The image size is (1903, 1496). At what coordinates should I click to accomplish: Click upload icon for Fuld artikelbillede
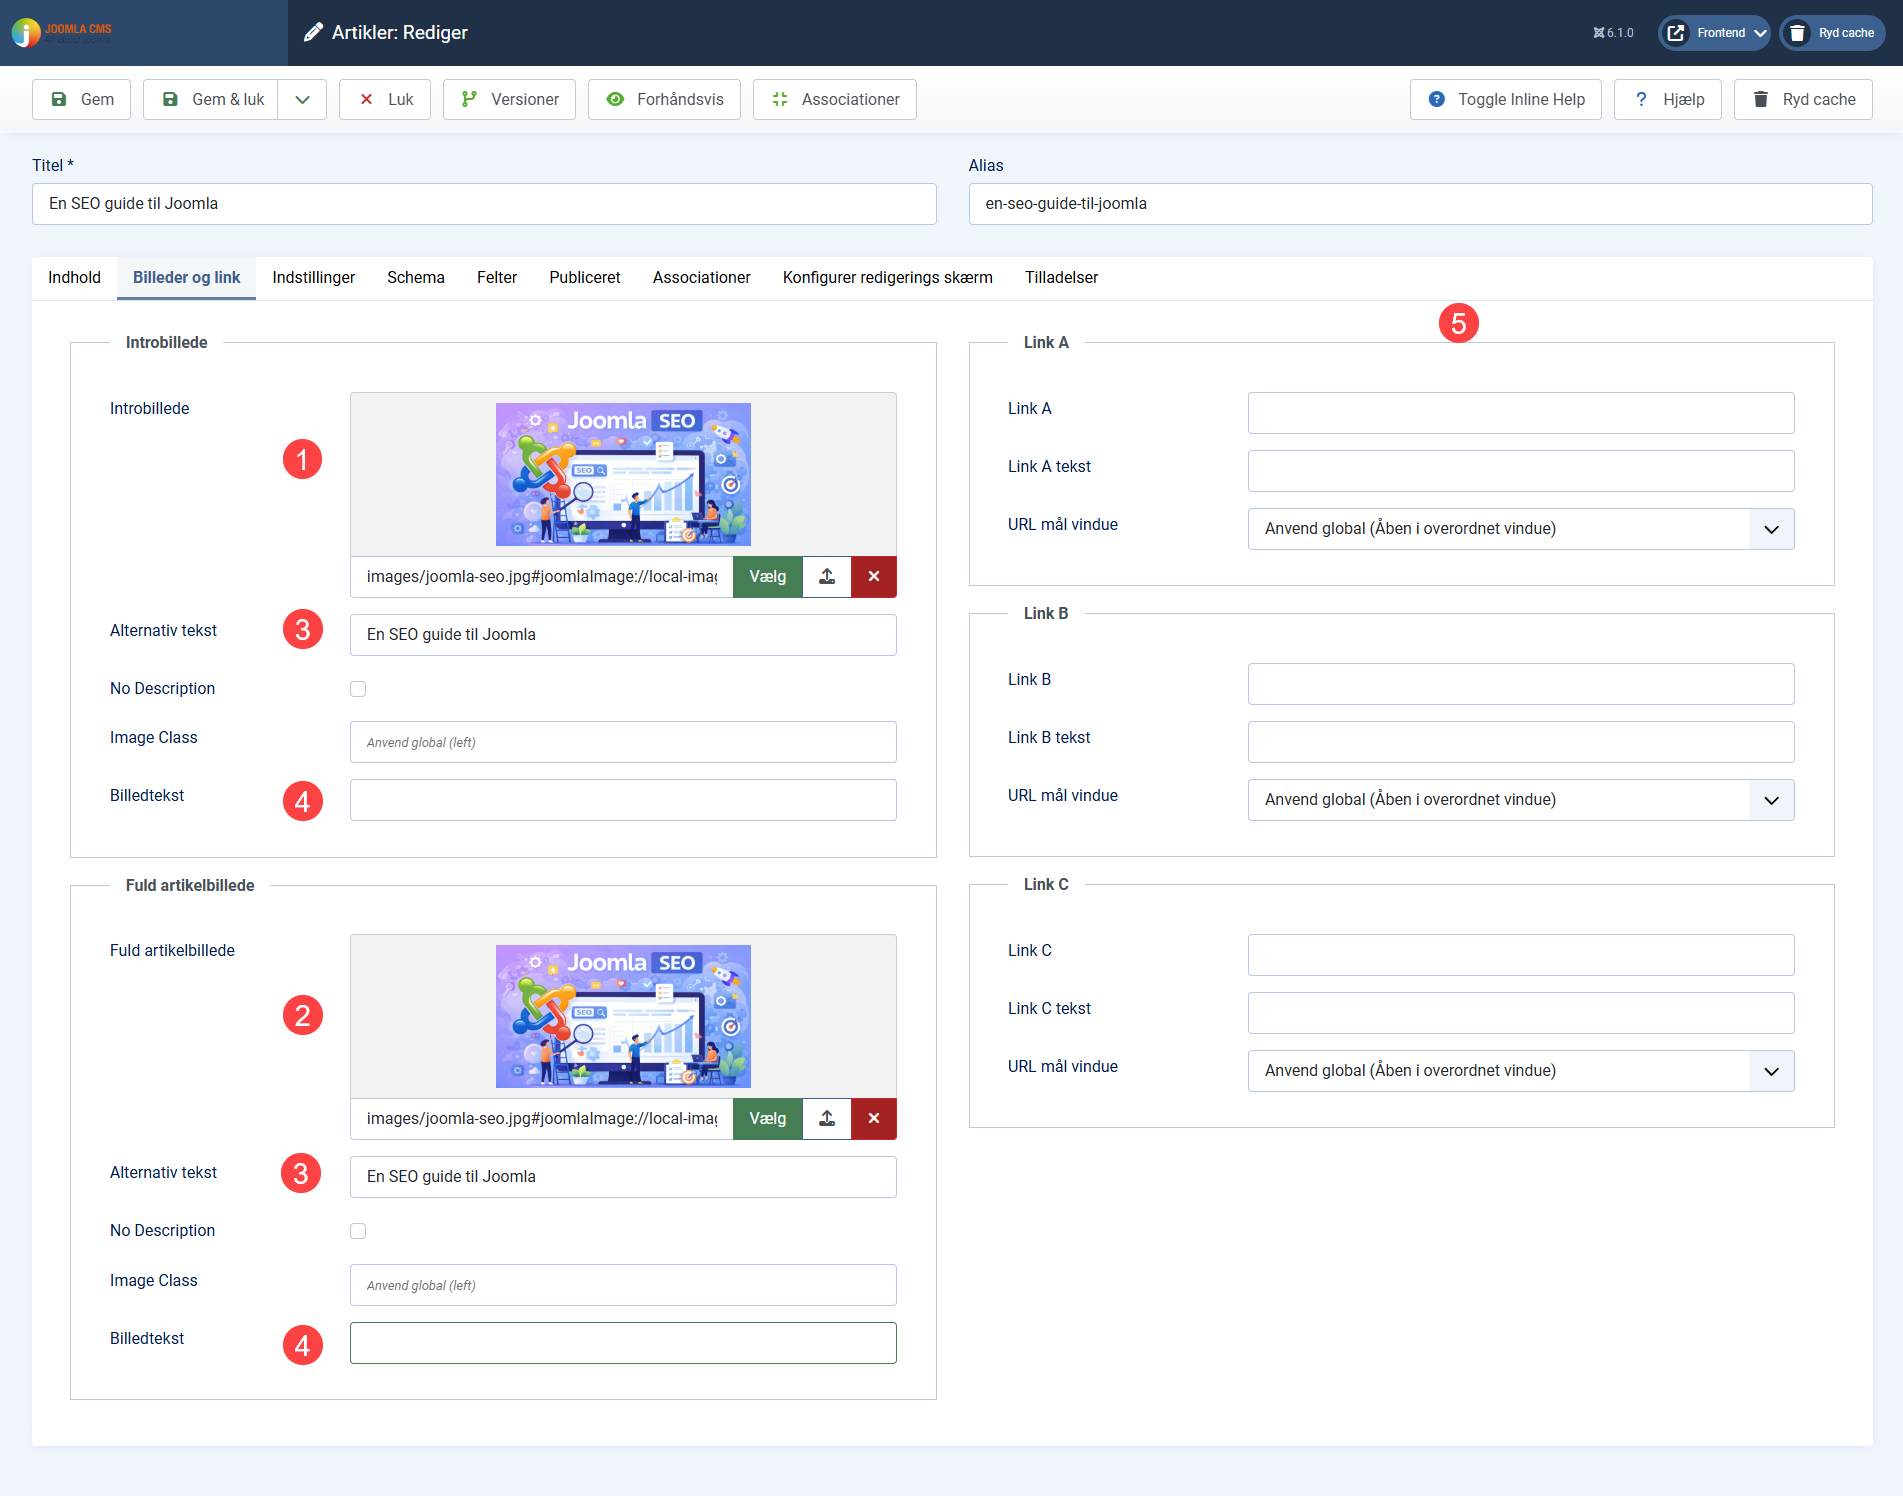point(827,1119)
